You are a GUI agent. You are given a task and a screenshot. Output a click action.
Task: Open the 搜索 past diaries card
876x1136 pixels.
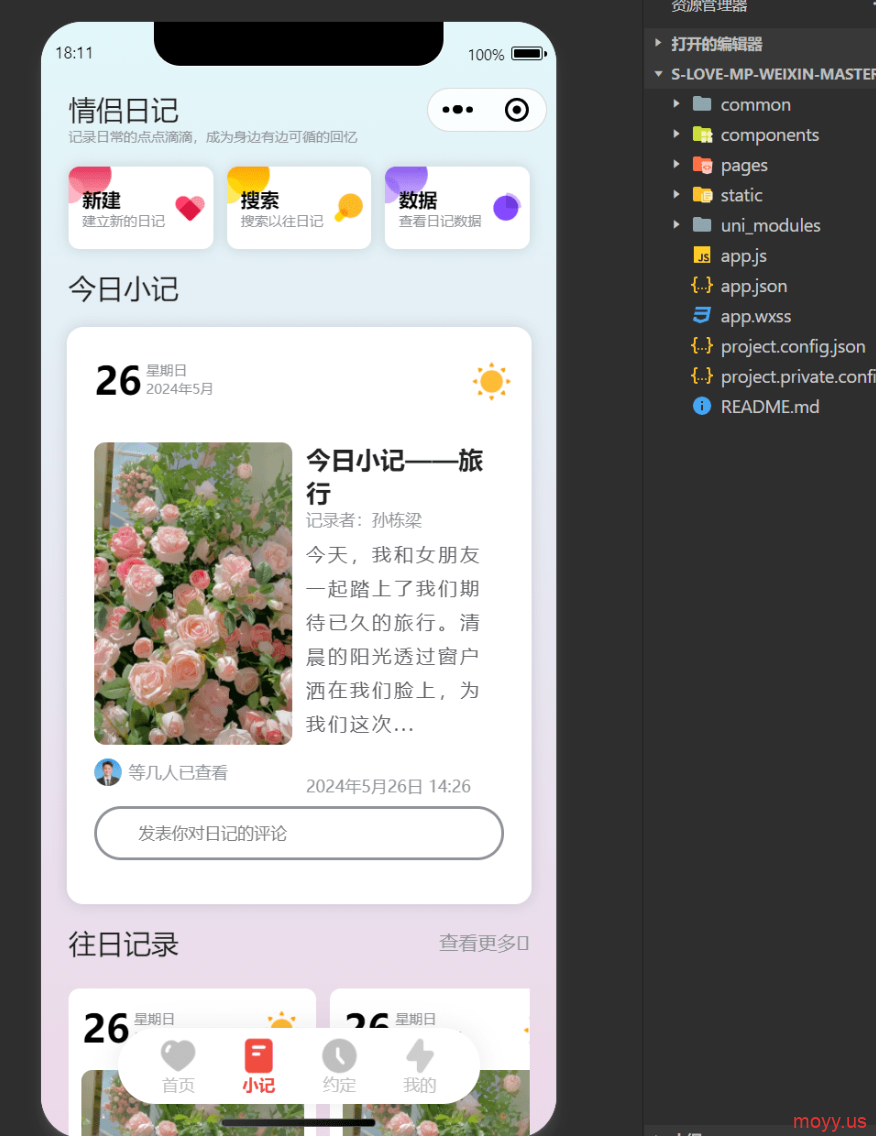[299, 208]
